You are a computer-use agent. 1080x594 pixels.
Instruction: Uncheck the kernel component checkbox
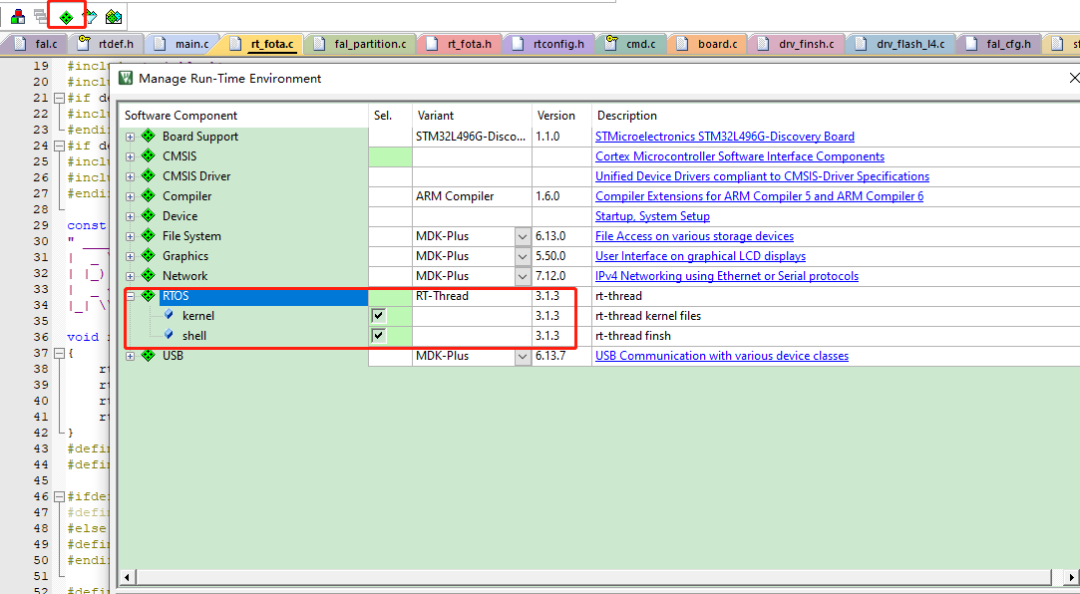tap(378, 316)
